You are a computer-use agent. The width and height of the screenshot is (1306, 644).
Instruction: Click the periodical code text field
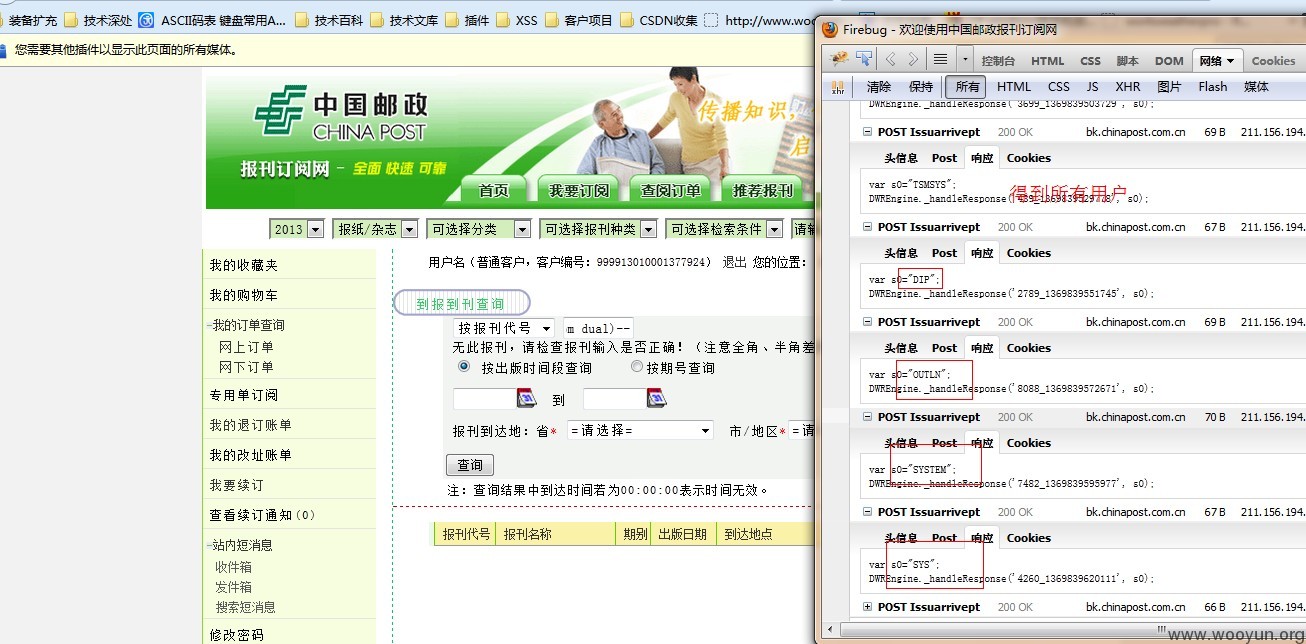(x=597, y=328)
